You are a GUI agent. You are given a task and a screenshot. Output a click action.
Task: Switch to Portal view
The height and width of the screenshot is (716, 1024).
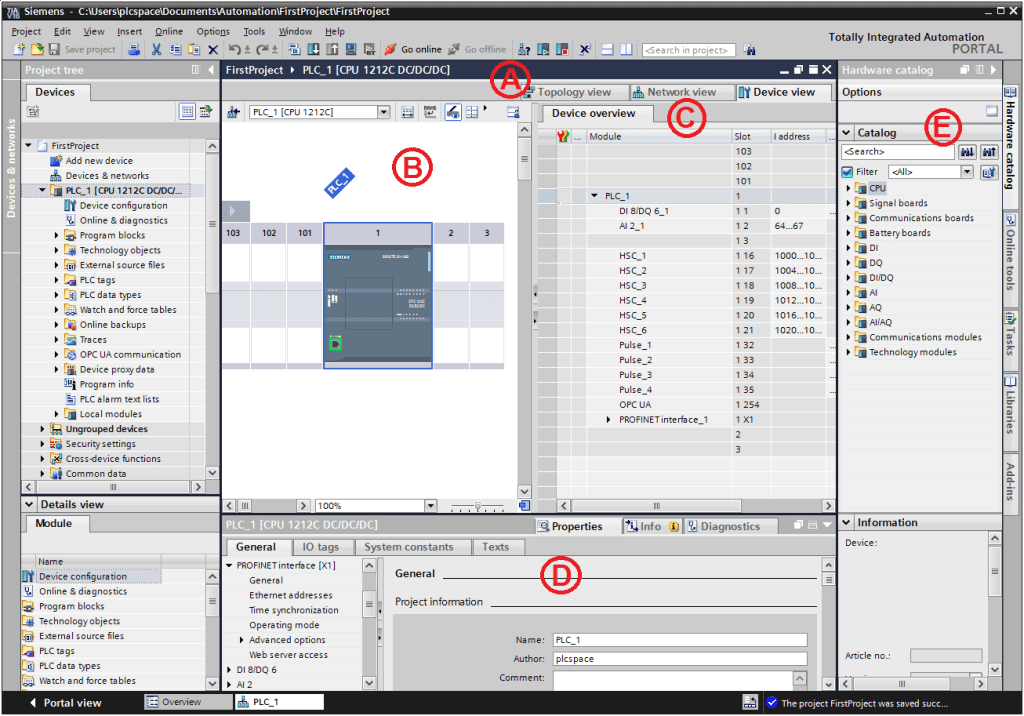pos(66,702)
